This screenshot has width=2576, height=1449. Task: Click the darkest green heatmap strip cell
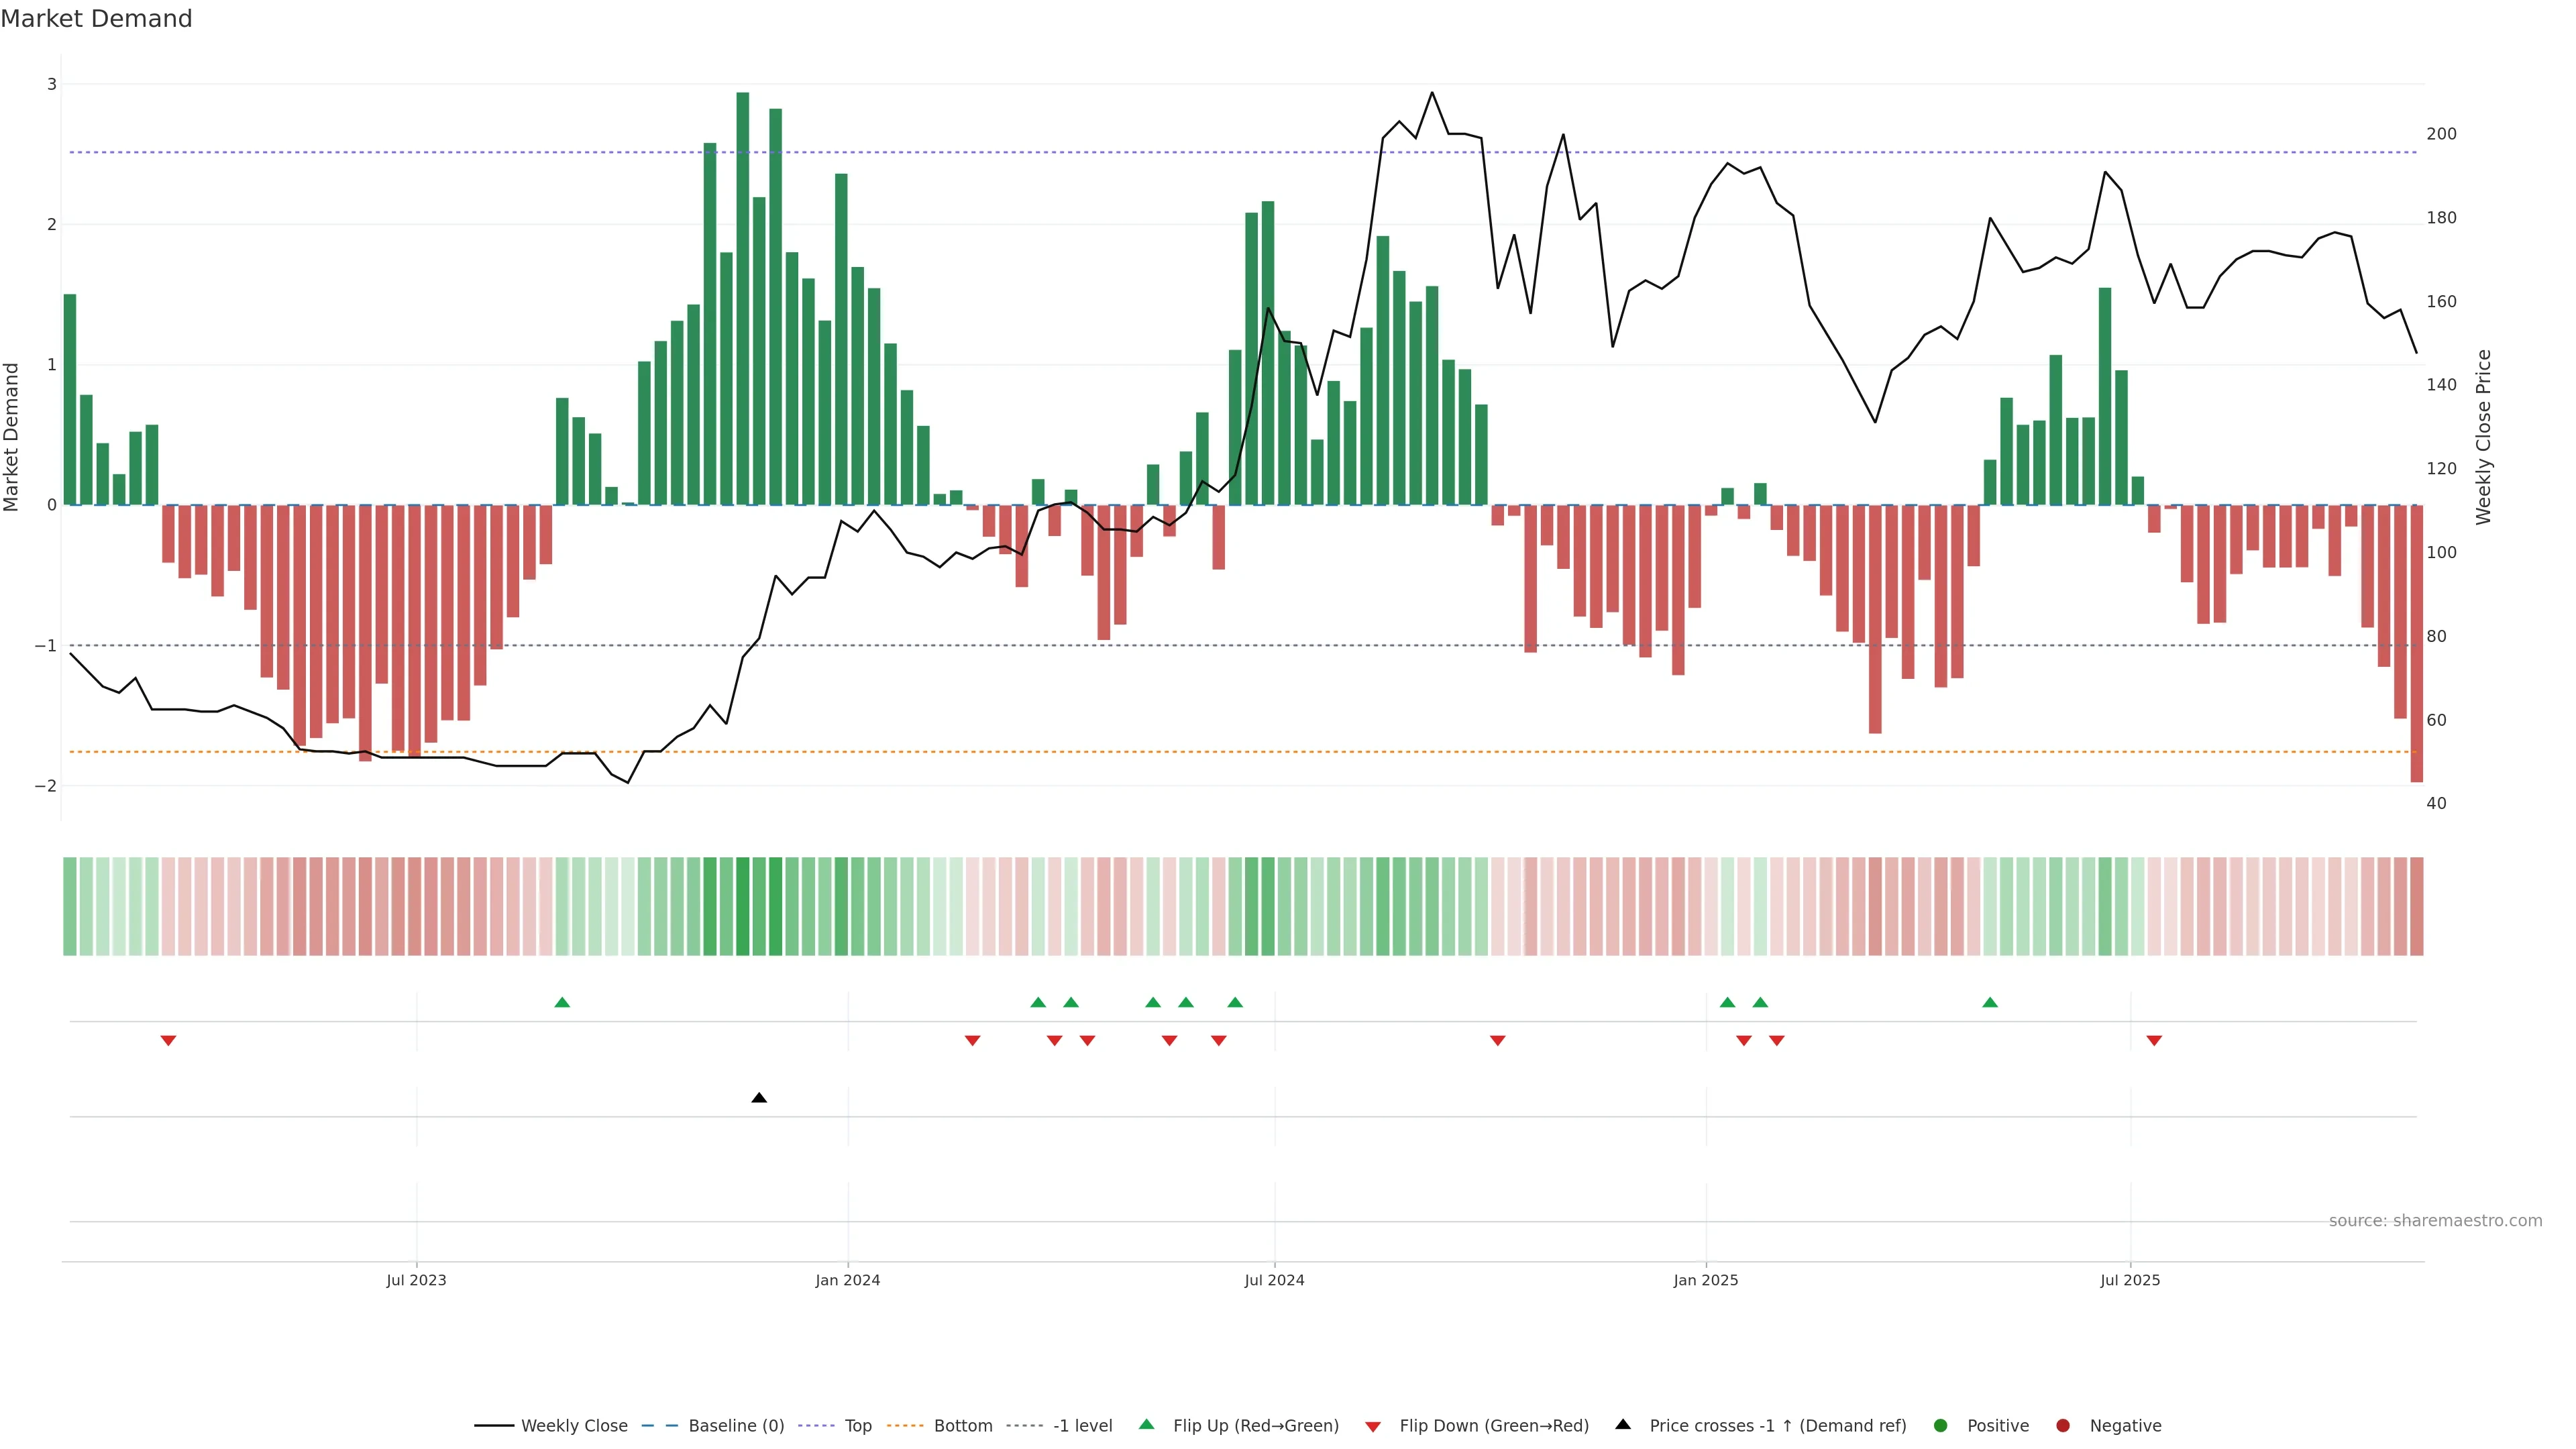(743, 906)
